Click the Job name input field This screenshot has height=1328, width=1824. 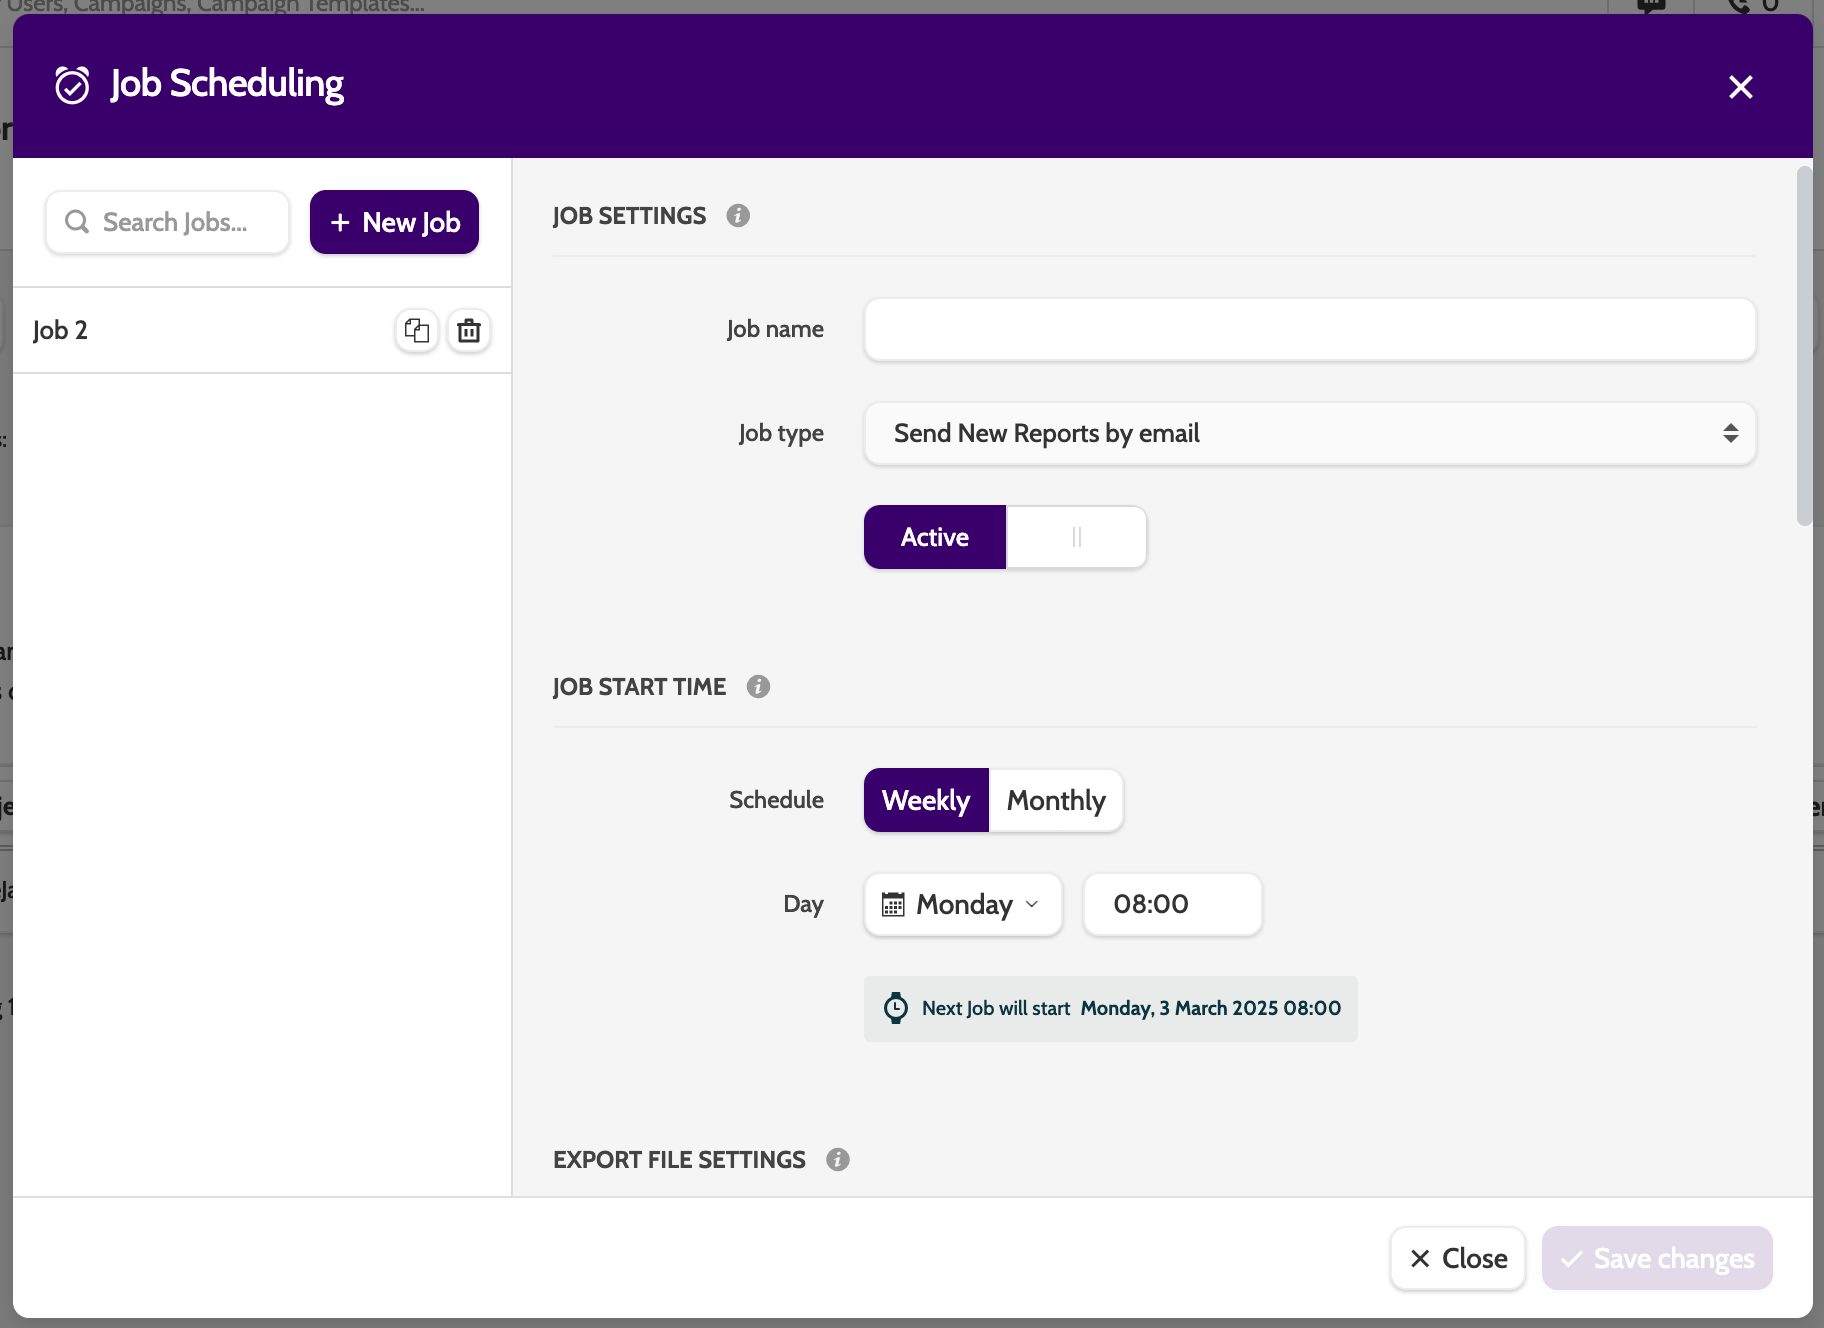[1310, 329]
